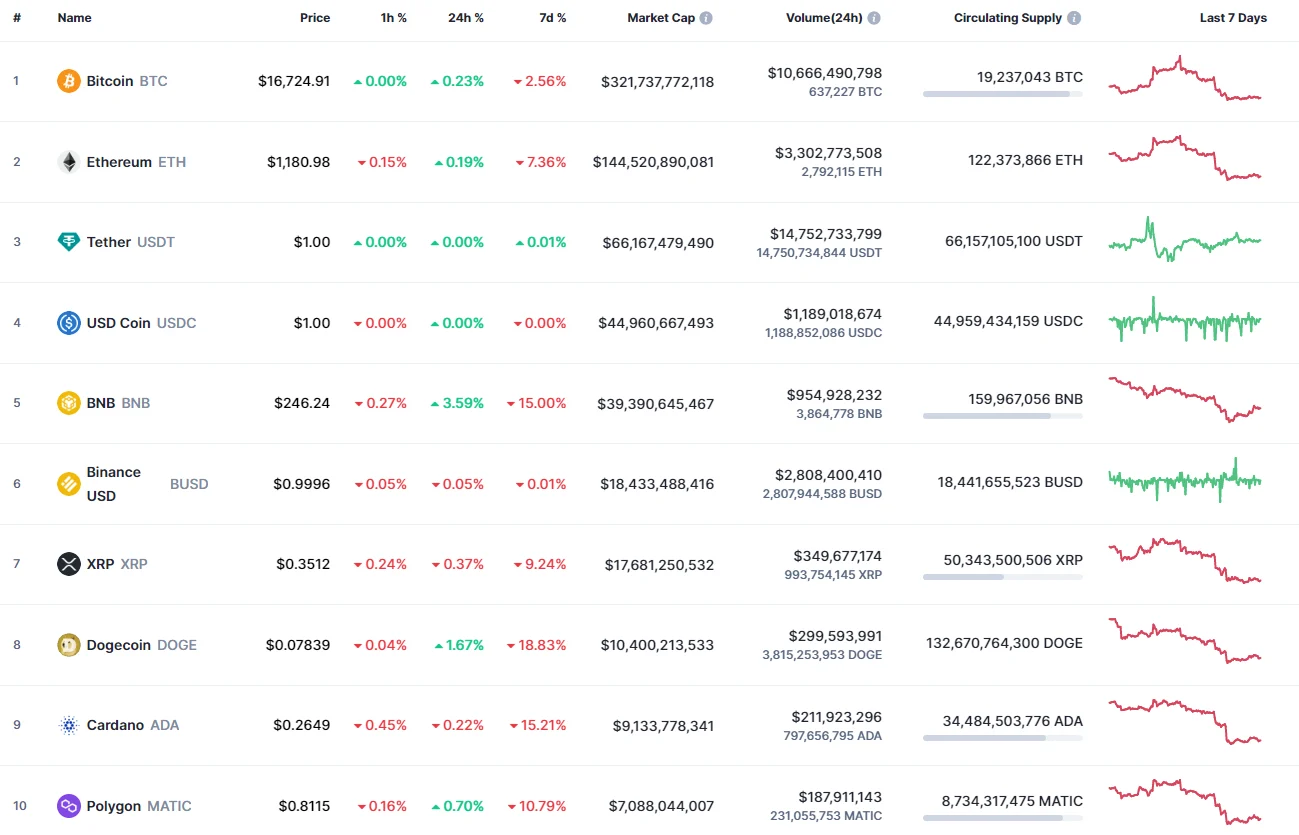Sort the table by 7d % column
The width and height of the screenshot is (1299, 835).
(x=552, y=17)
